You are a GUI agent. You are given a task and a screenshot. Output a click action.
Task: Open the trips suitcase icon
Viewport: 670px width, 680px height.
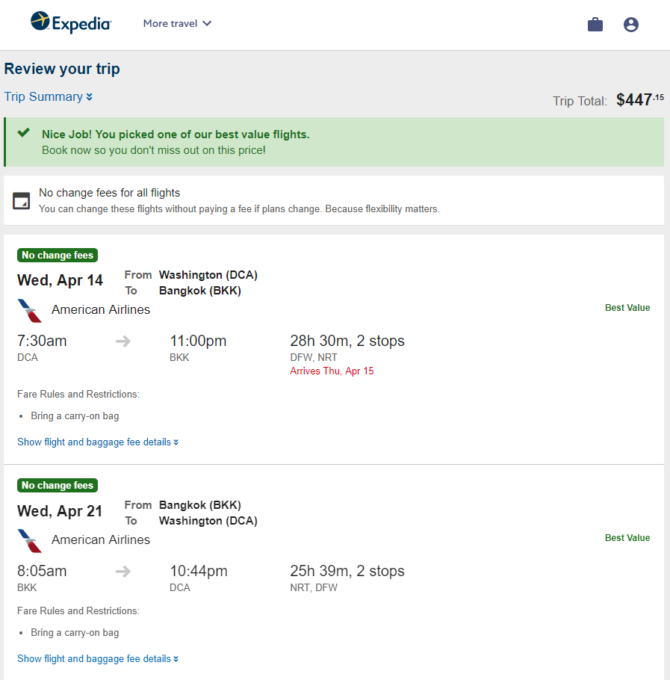pos(595,24)
